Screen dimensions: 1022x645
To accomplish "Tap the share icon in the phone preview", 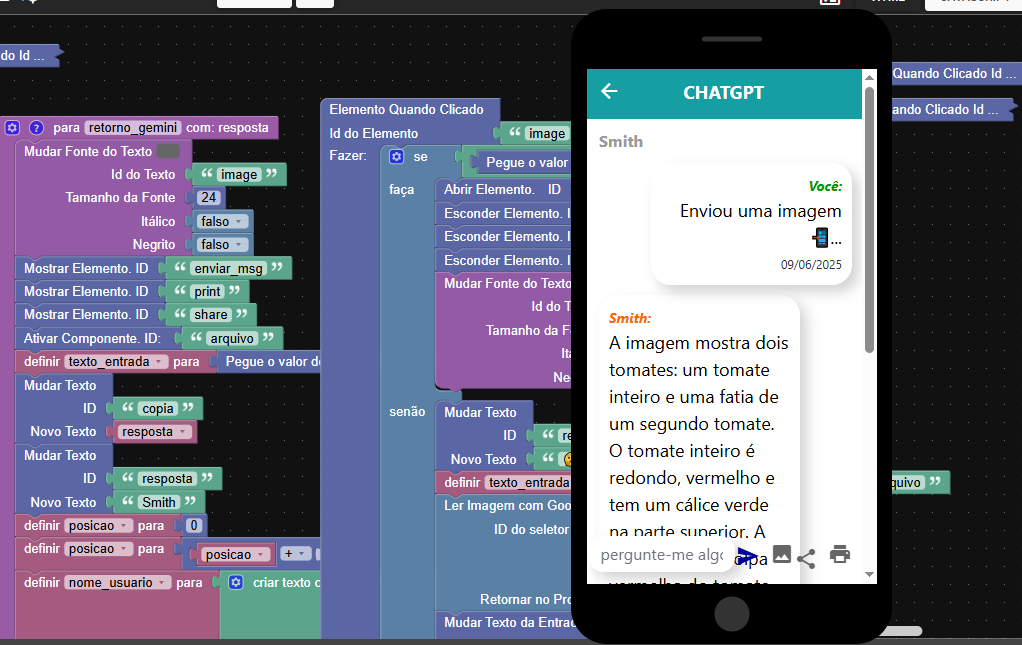I will [x=806, y=558].
